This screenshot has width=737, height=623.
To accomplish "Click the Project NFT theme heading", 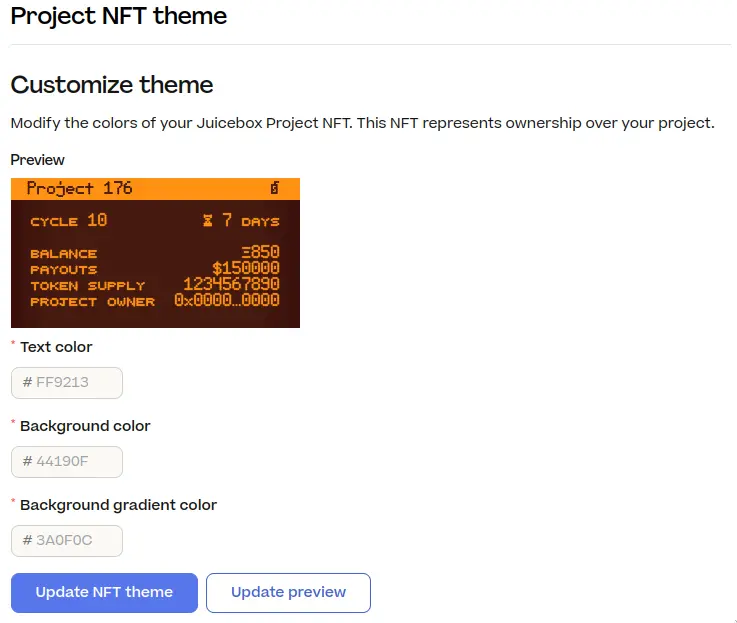I will pyautogui.click(x=118, y=16).
